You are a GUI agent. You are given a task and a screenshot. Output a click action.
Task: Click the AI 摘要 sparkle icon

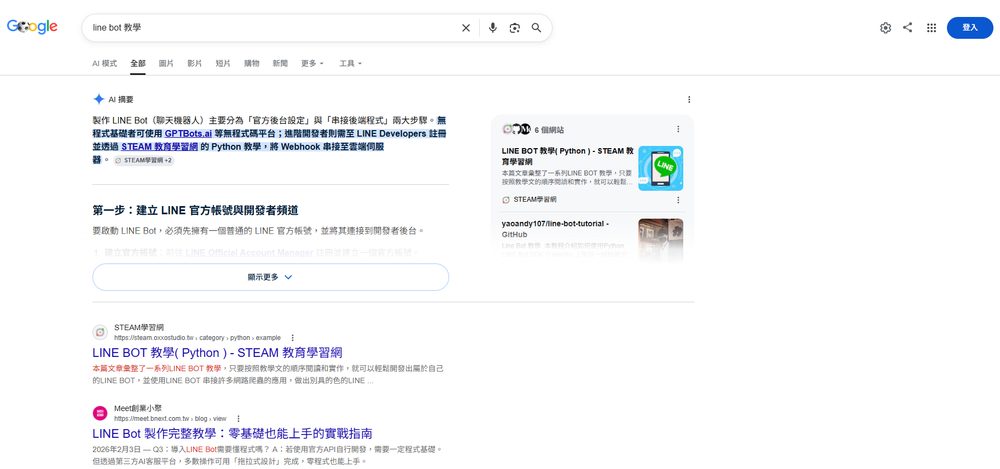(x=98, y=100)
